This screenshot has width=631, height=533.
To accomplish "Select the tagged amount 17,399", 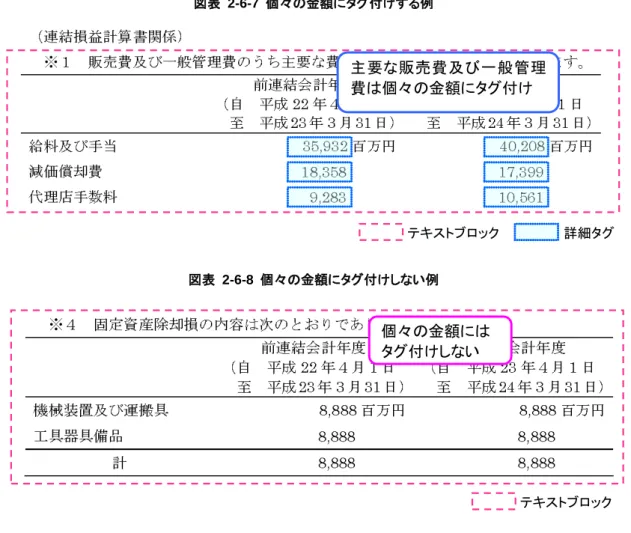I will [x=516, y=172].
